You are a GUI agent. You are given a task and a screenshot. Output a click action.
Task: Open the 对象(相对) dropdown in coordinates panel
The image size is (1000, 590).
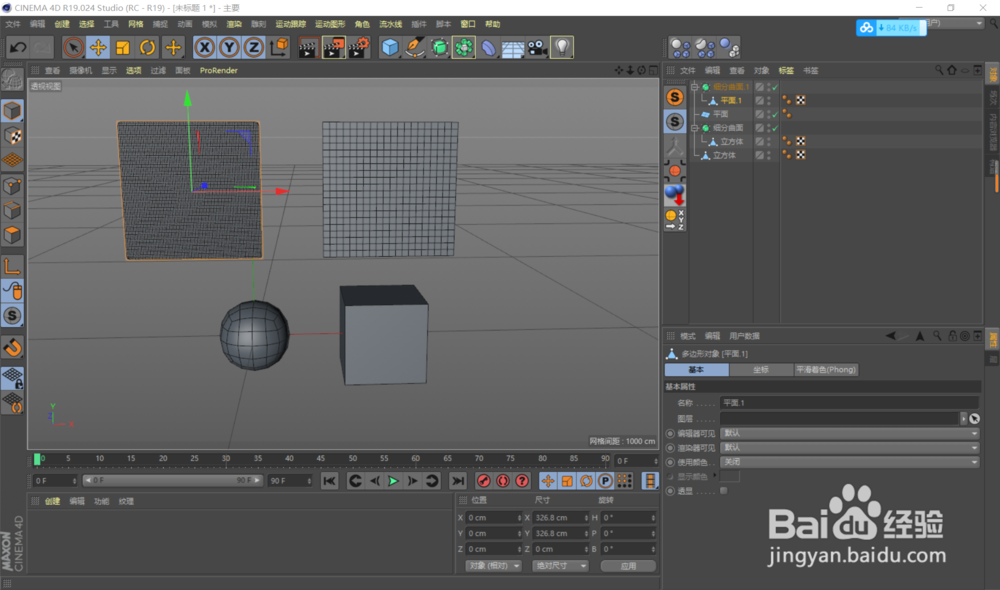pos(494,566)
